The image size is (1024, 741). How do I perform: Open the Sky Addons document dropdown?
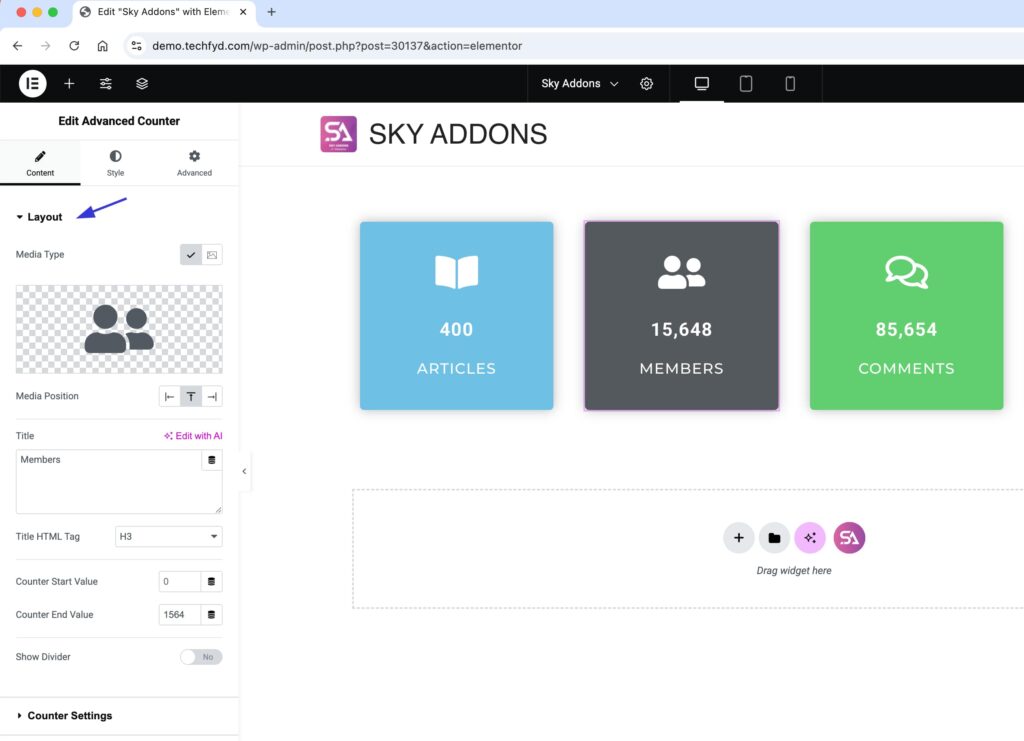tap(579, 84)
